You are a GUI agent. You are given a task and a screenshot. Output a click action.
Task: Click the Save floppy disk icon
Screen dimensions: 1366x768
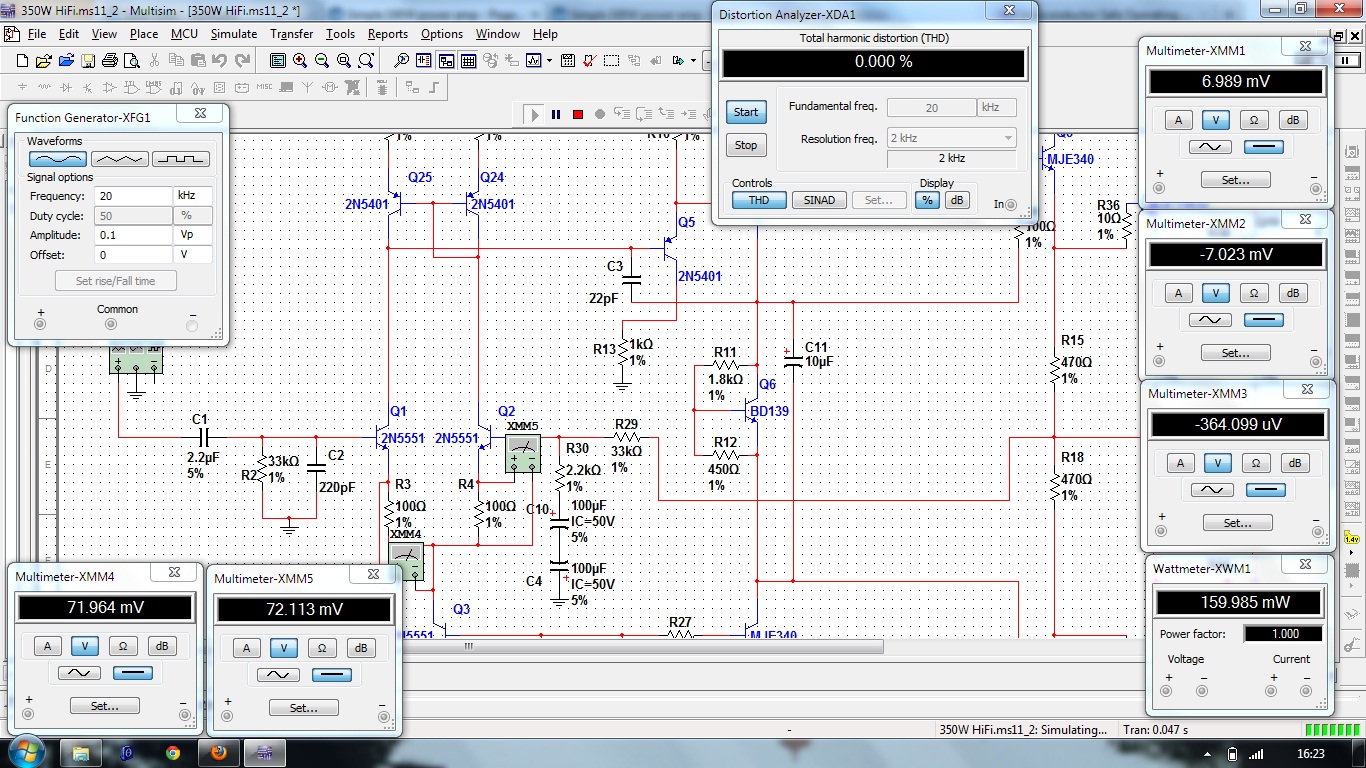click(88, 61)
